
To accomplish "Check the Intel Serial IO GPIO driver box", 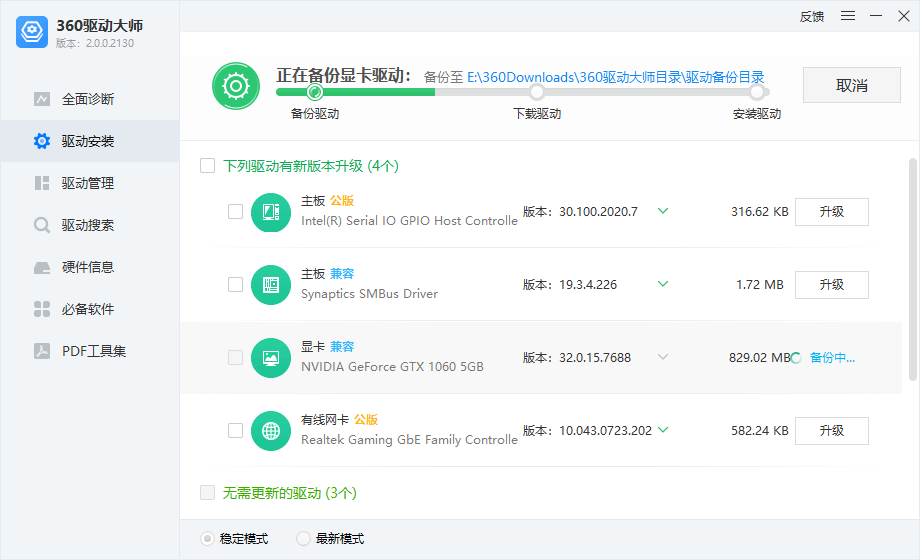I will coord(235,211).
